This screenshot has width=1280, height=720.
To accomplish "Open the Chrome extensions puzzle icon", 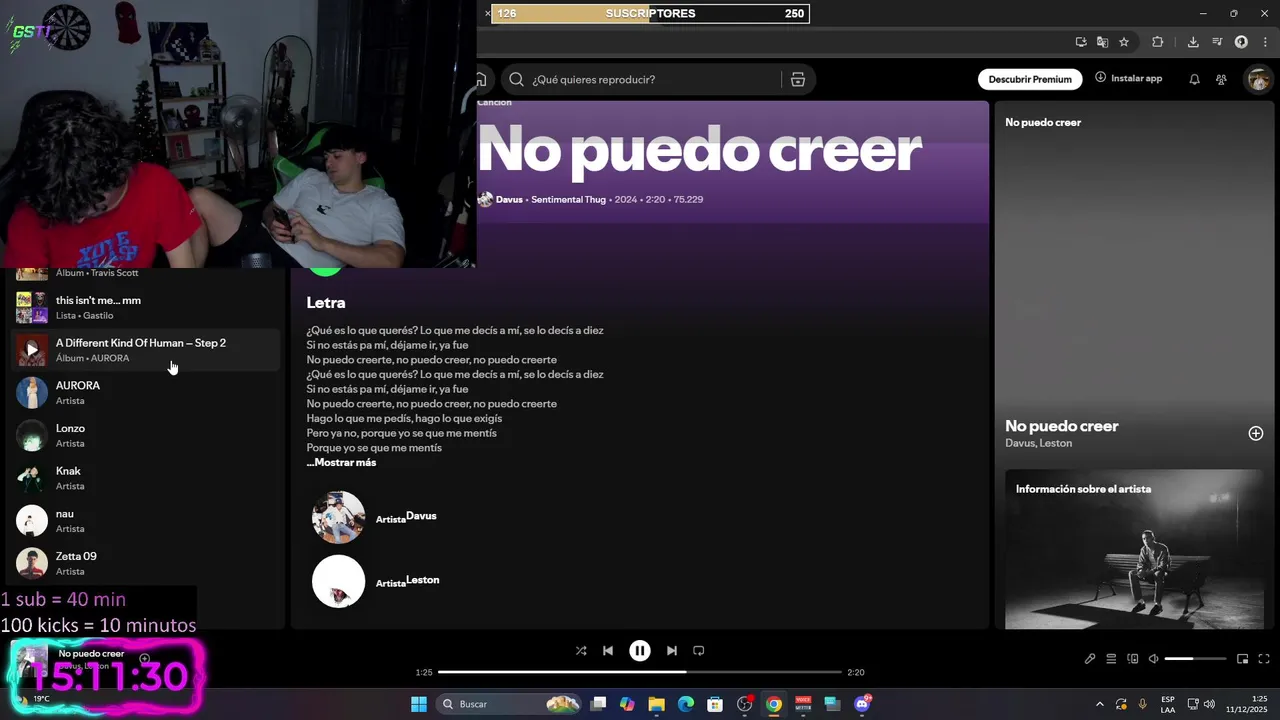I will click(1158, 42).
